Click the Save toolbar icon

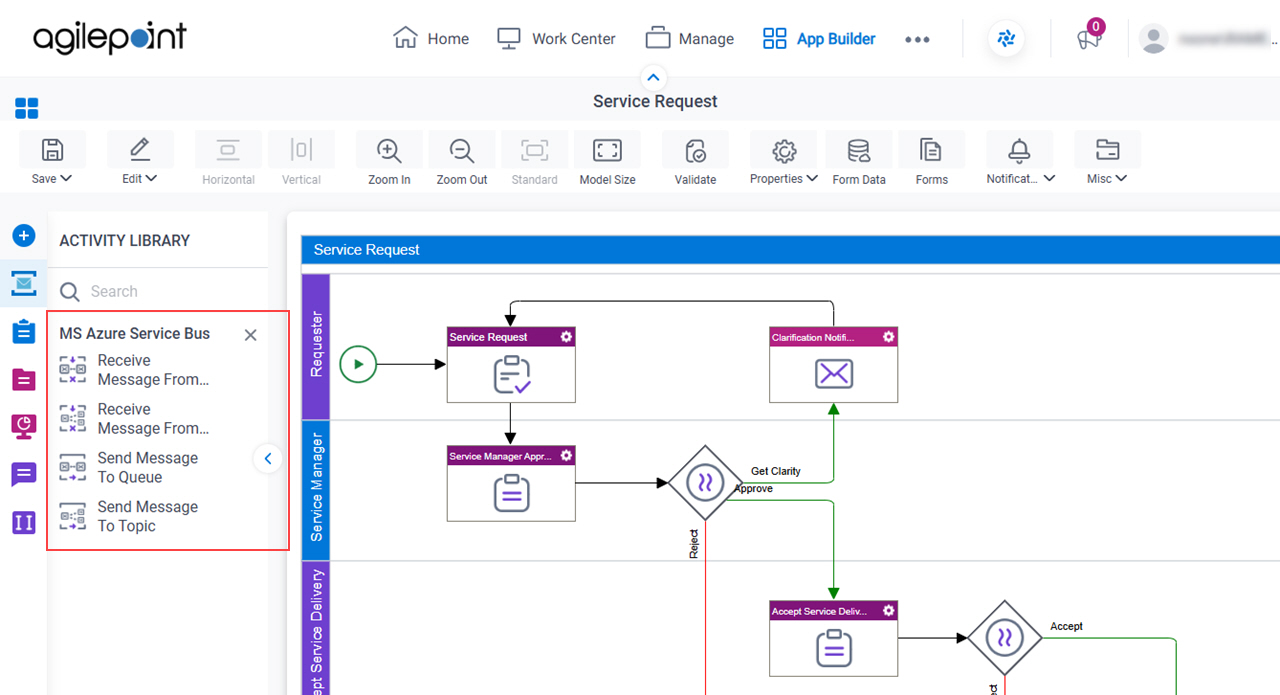click(52, 150)
